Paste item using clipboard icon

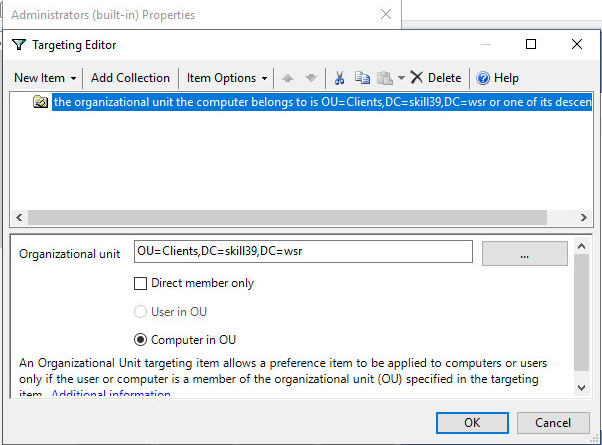click(x=385, y=78)
